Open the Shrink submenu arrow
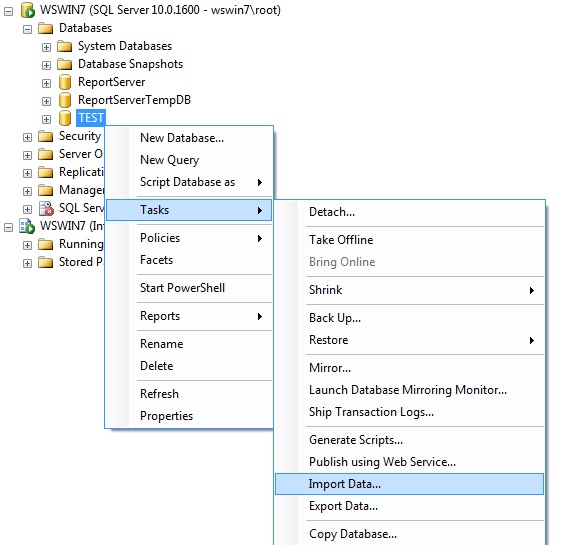The height and width of the screenshot is (545, 562). tap(532, 290)
